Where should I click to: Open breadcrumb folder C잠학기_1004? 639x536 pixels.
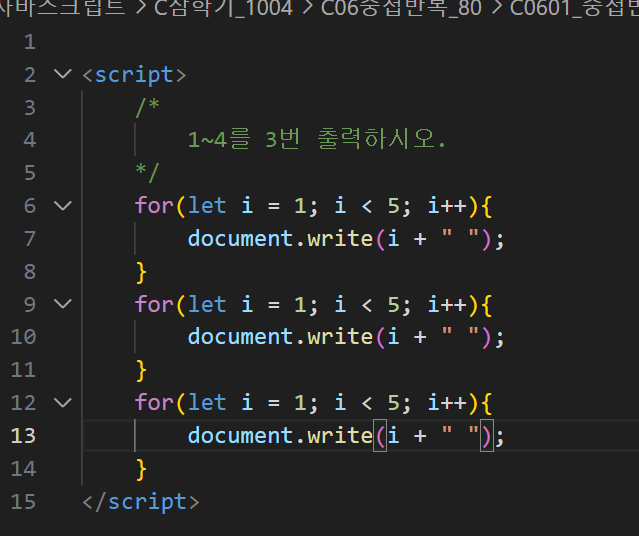pyautogui.click(x=223, y=8)
